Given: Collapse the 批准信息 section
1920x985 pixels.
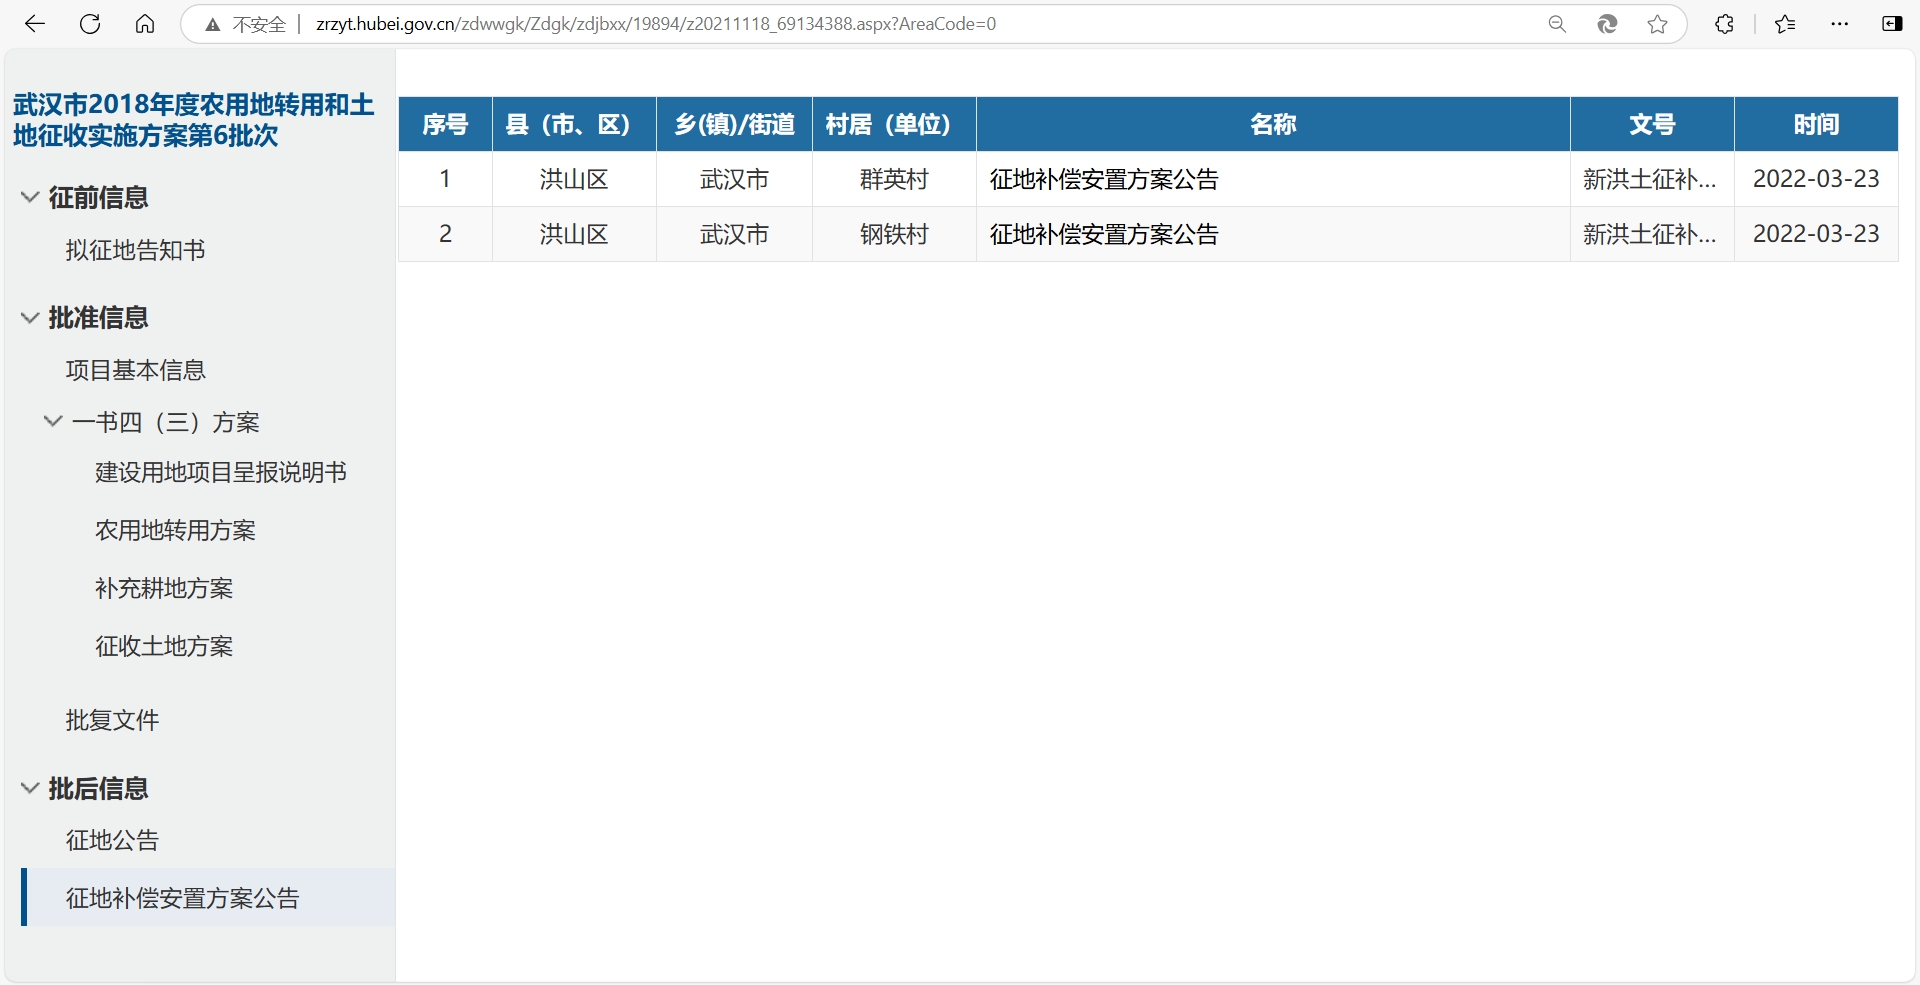Looking at the screenshot, I should tap(30, 317).
